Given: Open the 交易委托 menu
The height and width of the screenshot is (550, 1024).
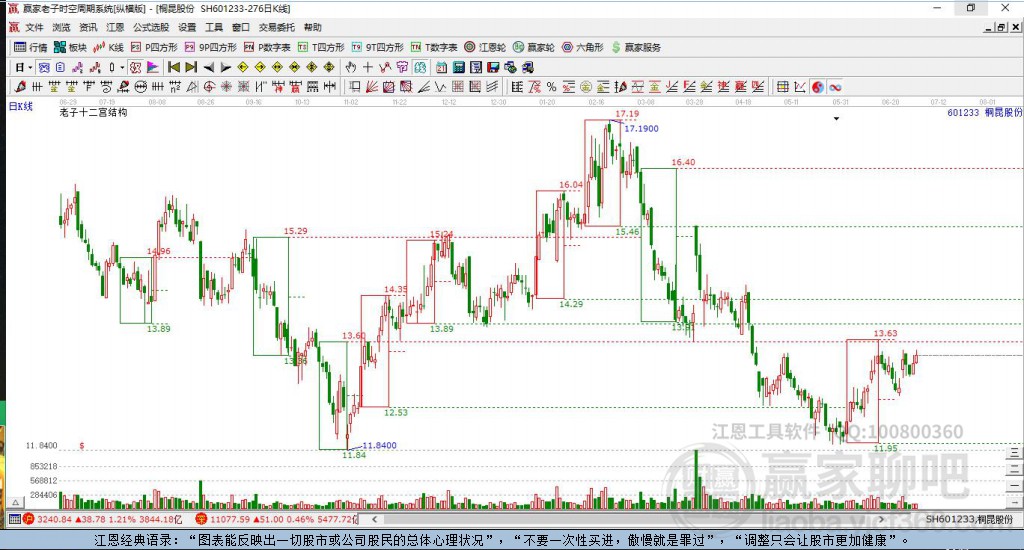Looking at the screenshot, I should (x=276, y=27).
